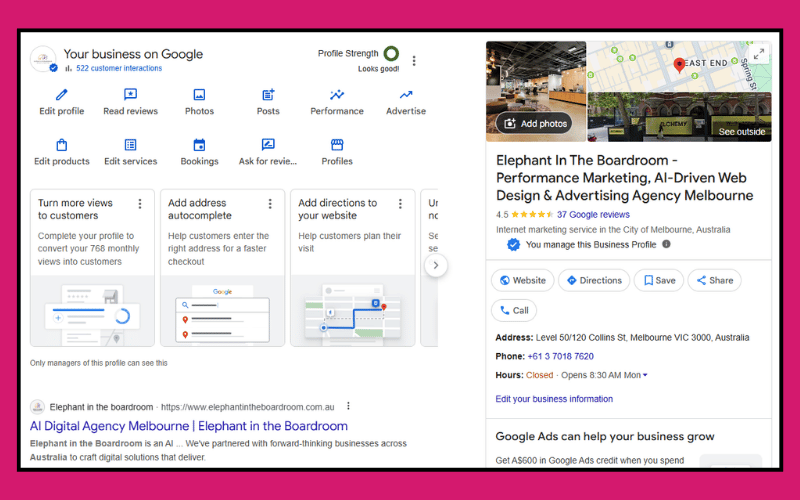Open Bookings calendar icon
This screenshot has height=500, width=800.
click(199, 145)
